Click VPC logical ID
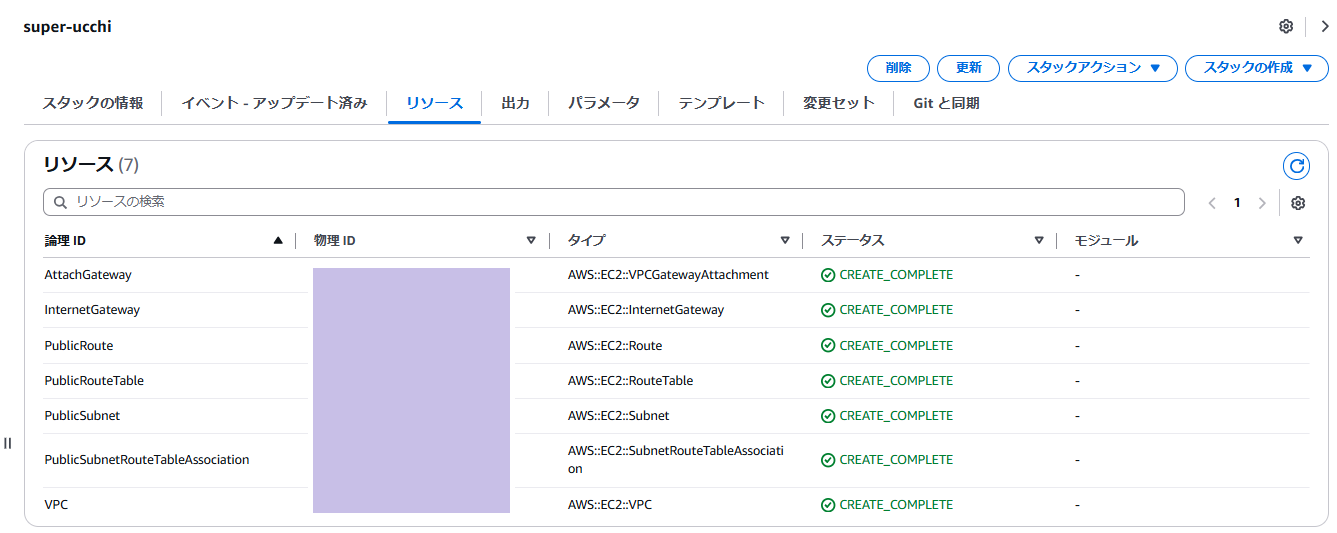This screenshot has height=533, width=1337. [x=56, y=505]
